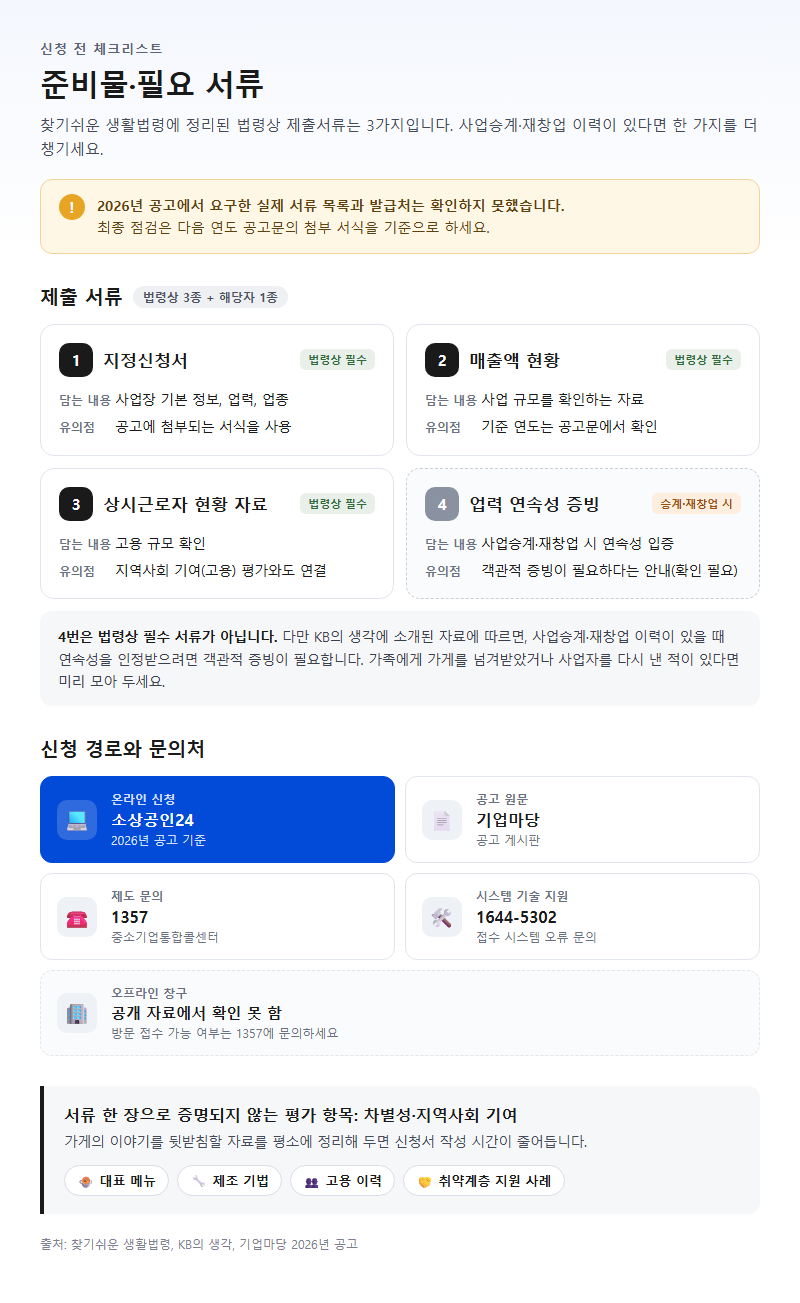Click the 승계·재창업 시 tag
The height and width of the screenshot is (1303, 800).
click(x=696, y=504)
